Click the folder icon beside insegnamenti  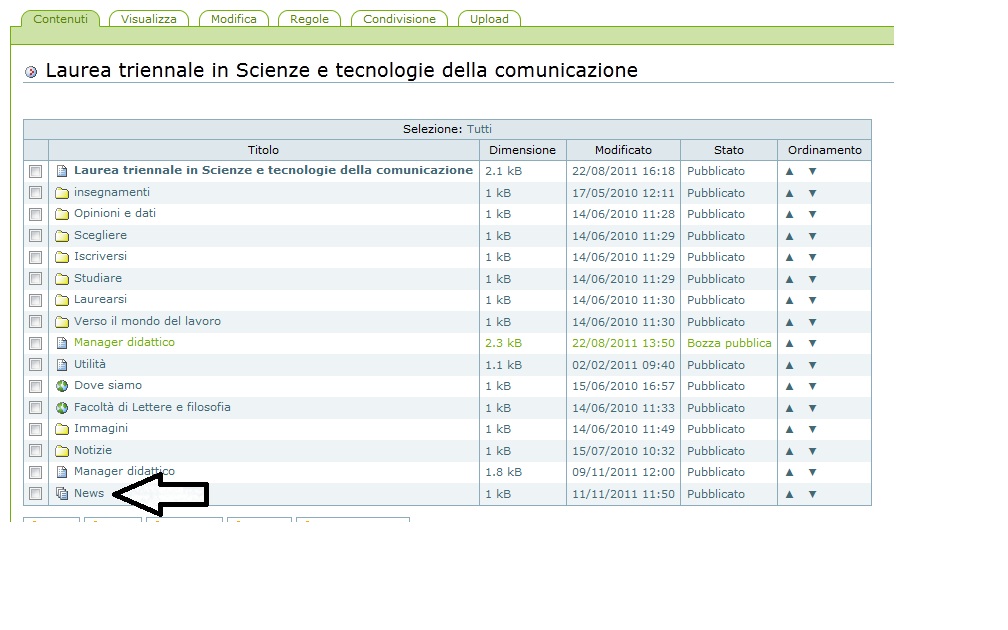(62, 193)
